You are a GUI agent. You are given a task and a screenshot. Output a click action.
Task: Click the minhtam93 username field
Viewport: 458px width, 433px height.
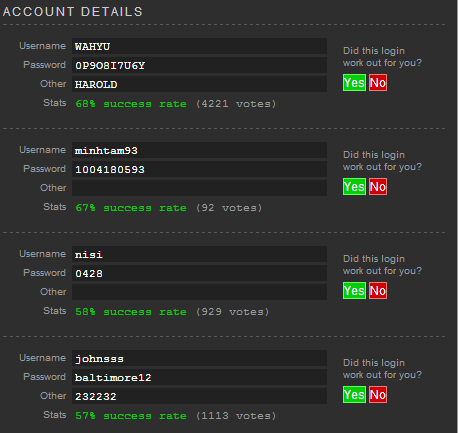click(x=199, y=150)
